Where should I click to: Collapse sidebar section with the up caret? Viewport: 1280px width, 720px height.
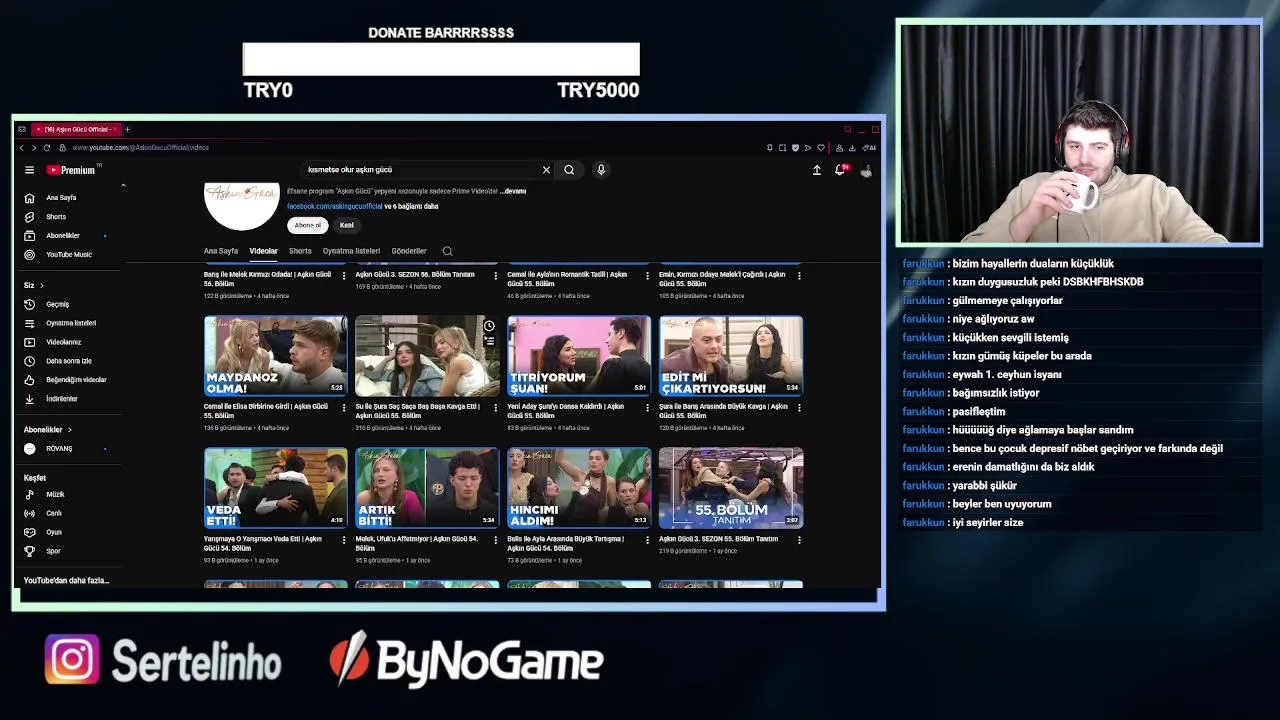coord(123,185)
